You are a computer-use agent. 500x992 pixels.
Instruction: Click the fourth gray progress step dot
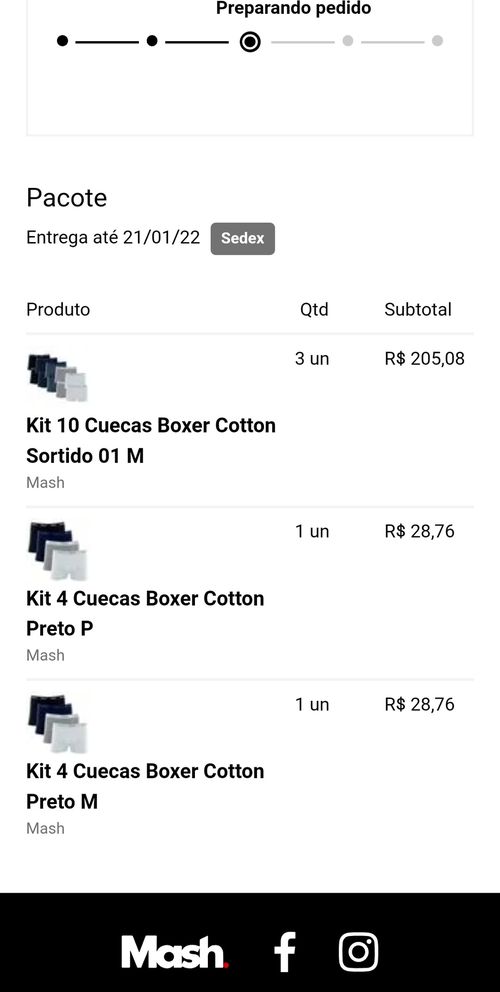347,41
